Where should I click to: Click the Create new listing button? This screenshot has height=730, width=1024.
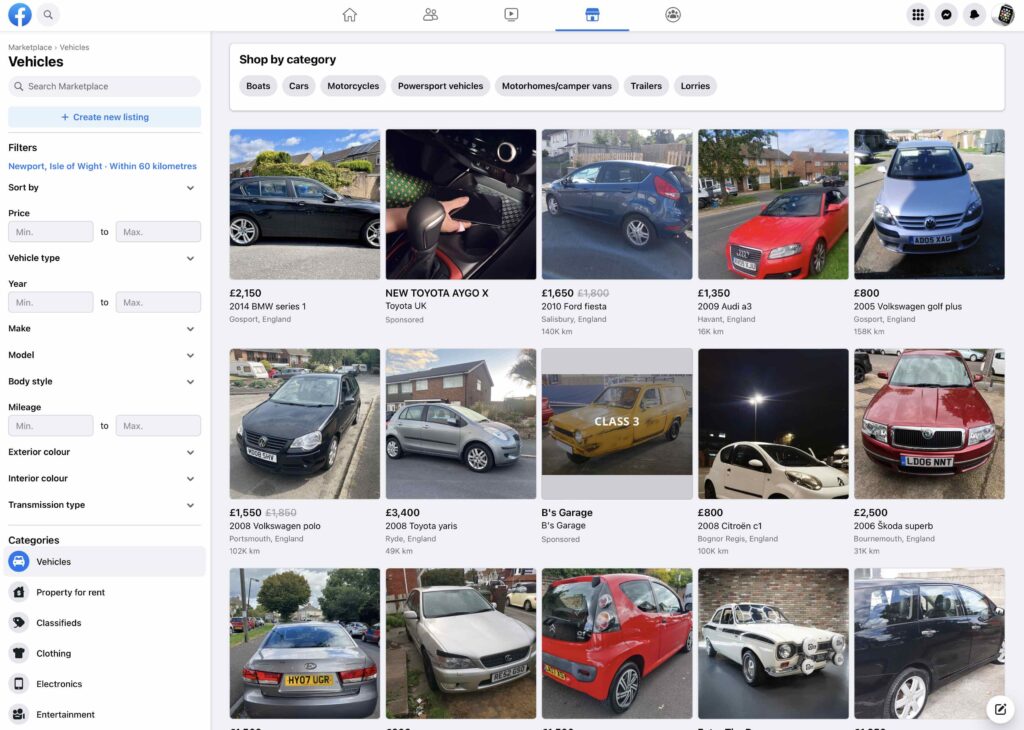click(104, 117)
